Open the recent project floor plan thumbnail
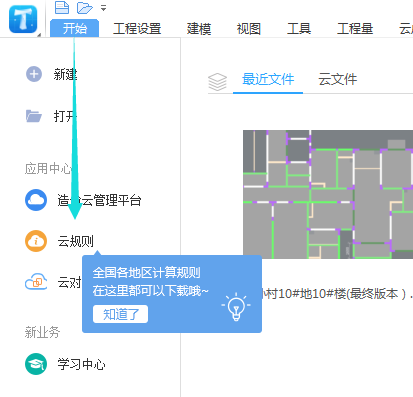The image size is (413, 397). [328, 194]
